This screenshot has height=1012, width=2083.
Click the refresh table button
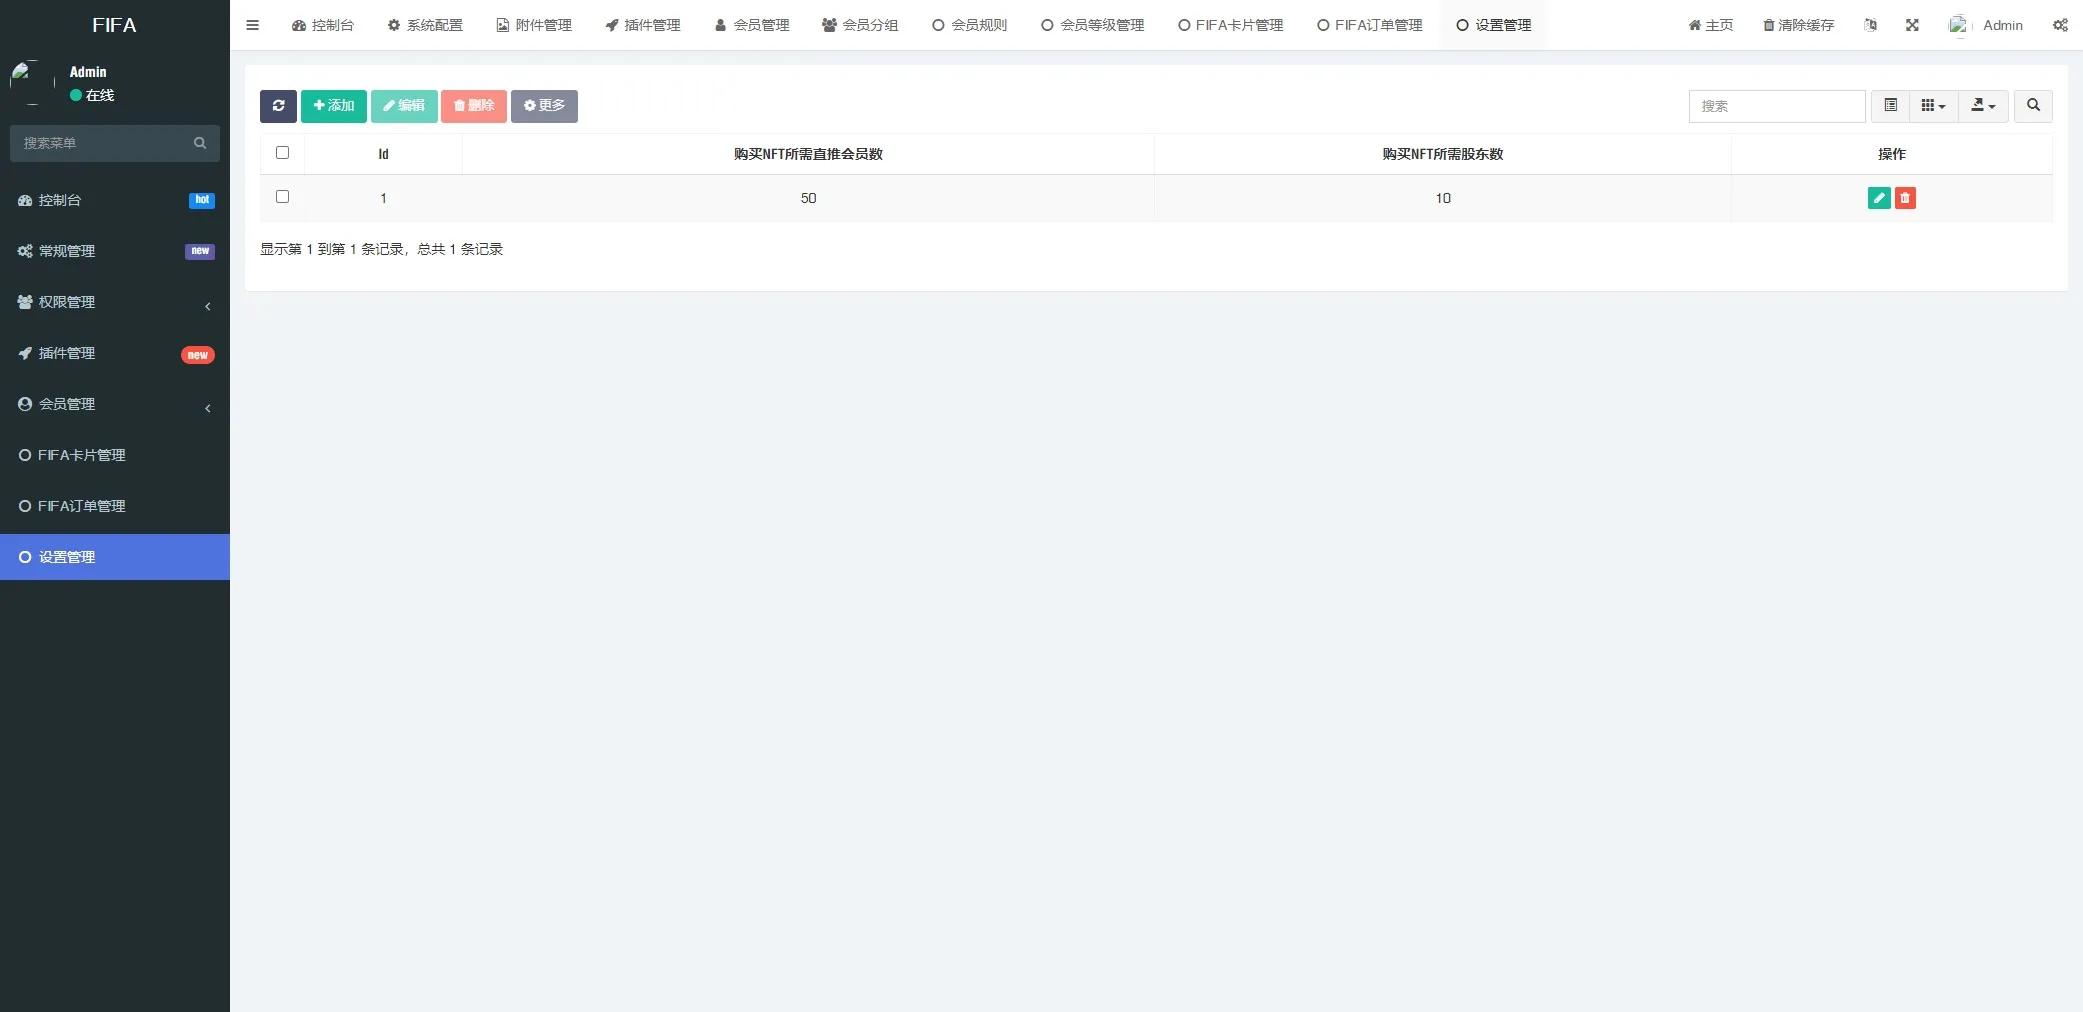pyautogui.click(x=278, y=106)
